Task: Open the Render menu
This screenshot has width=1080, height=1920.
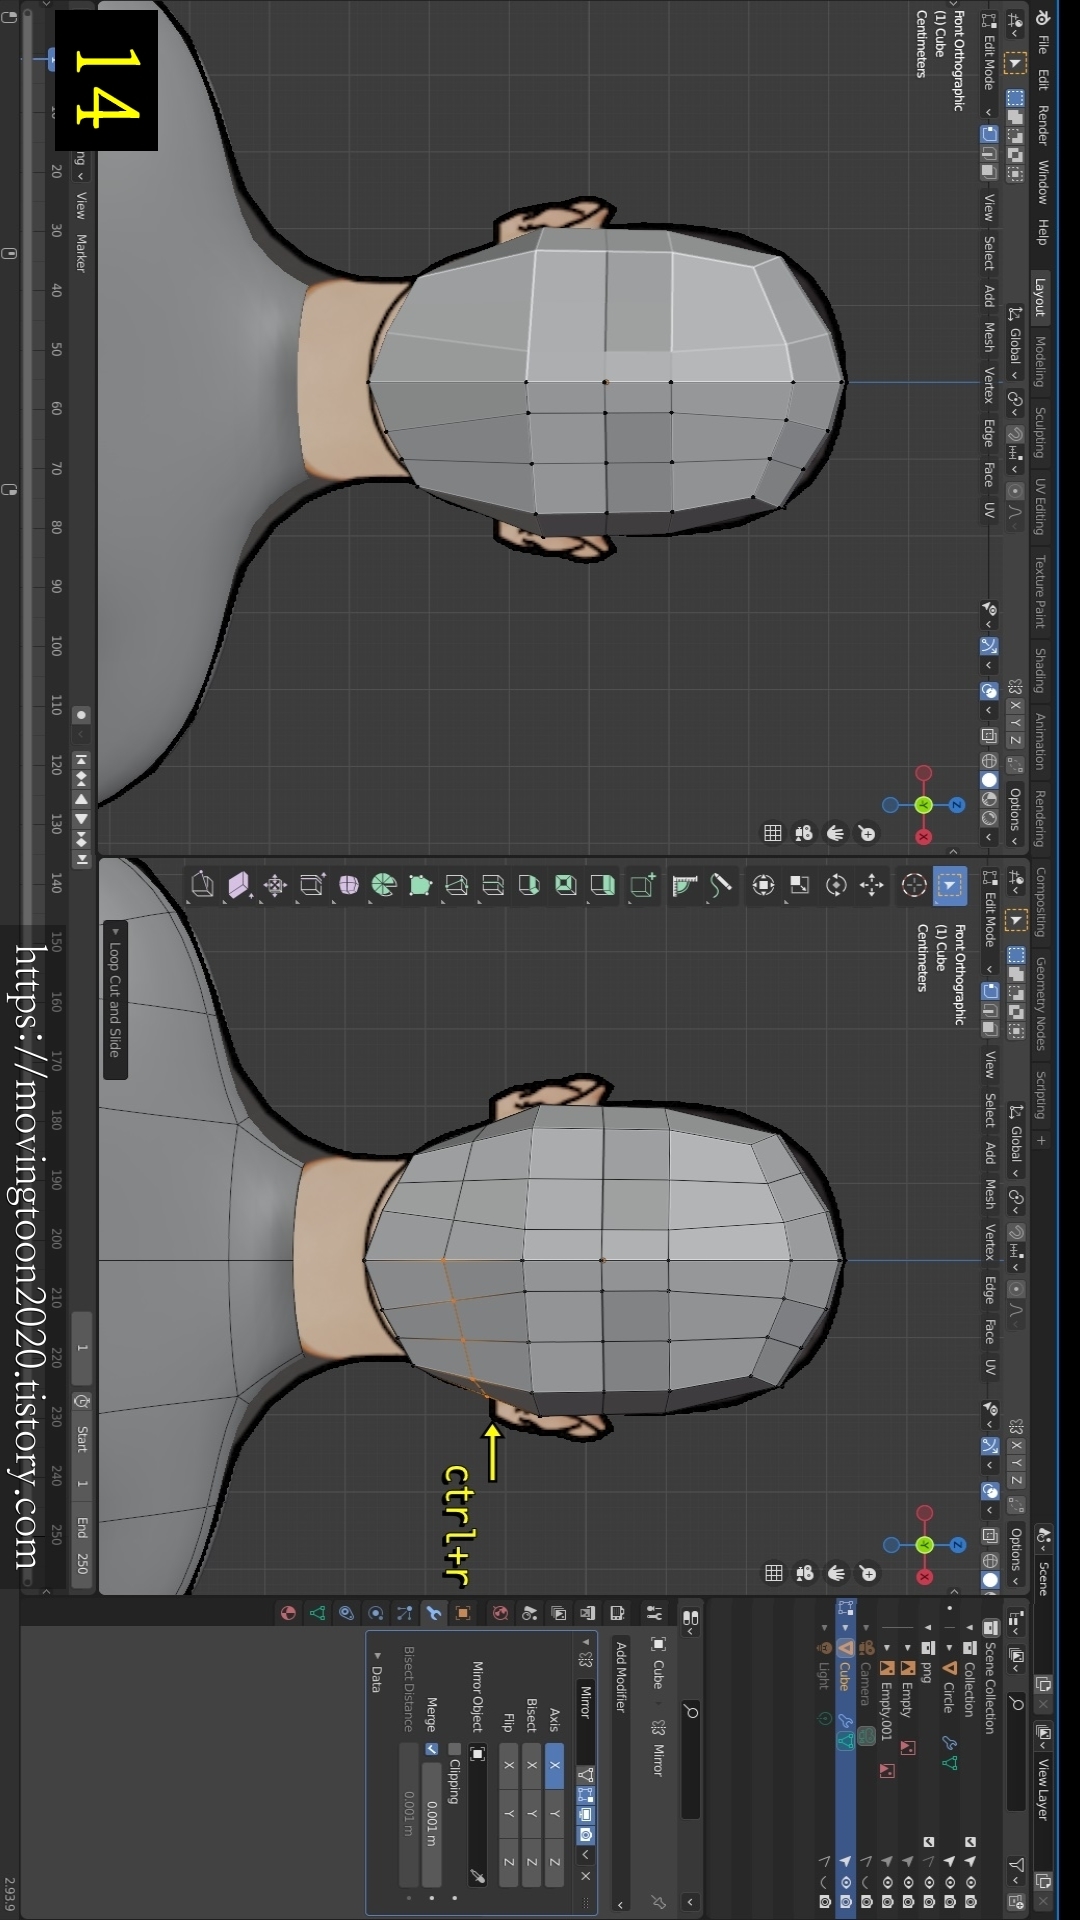Action: 1043,125
